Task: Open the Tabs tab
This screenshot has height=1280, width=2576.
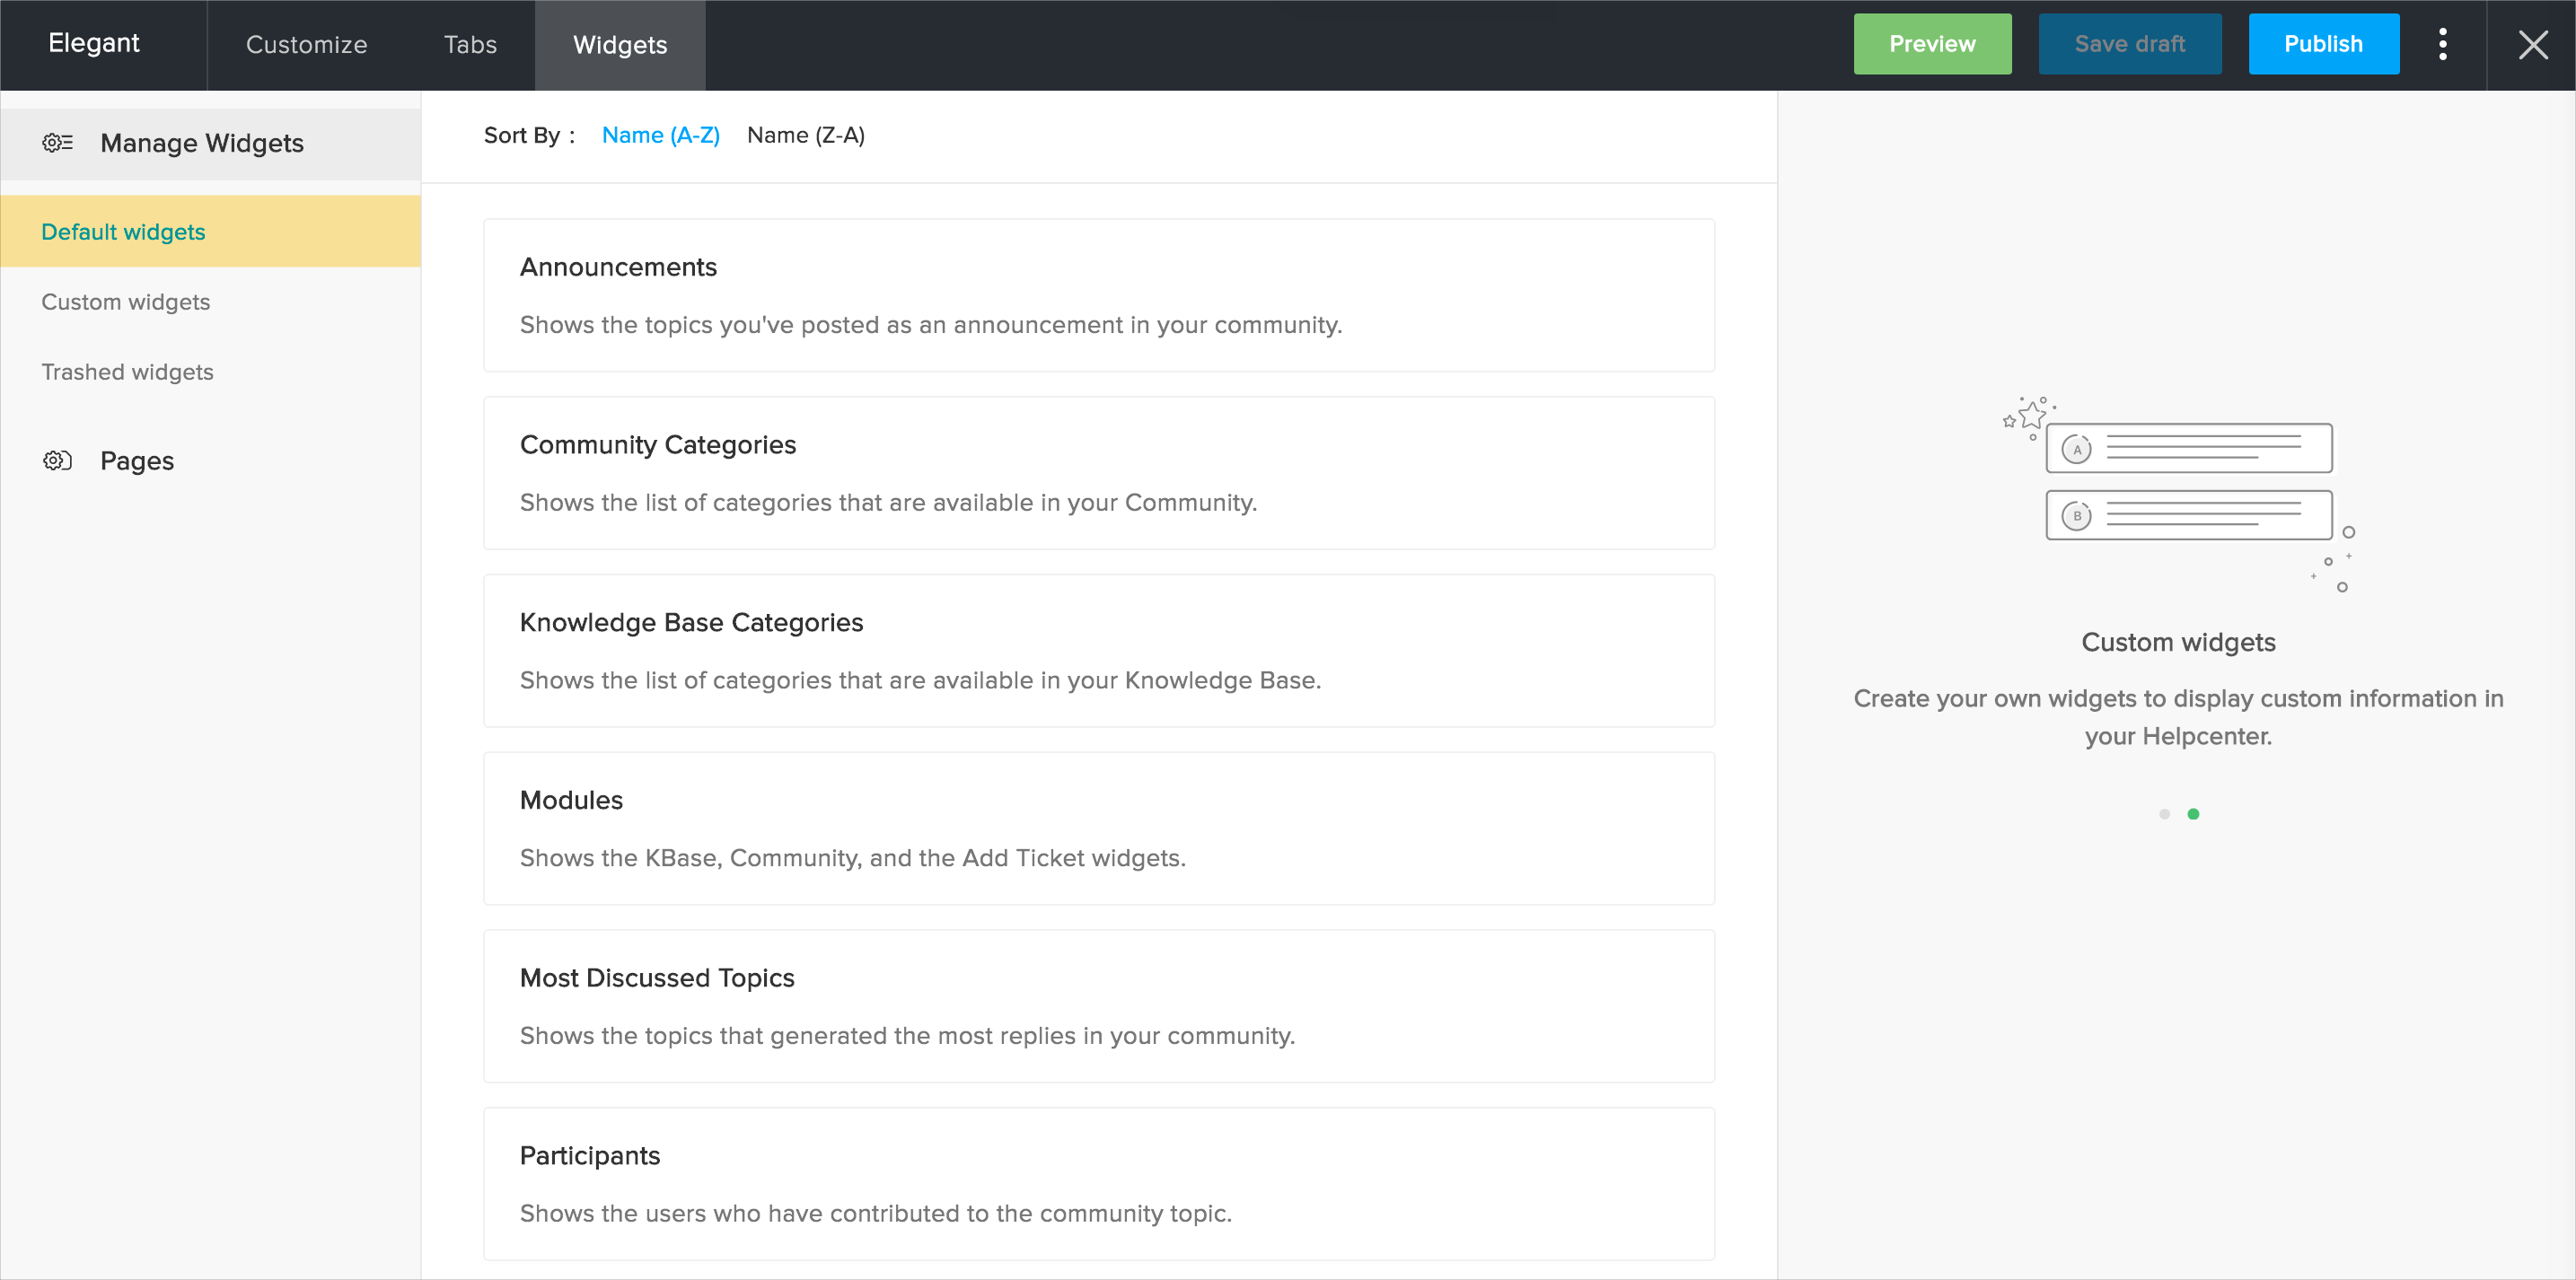Action: tap(470, 45)
